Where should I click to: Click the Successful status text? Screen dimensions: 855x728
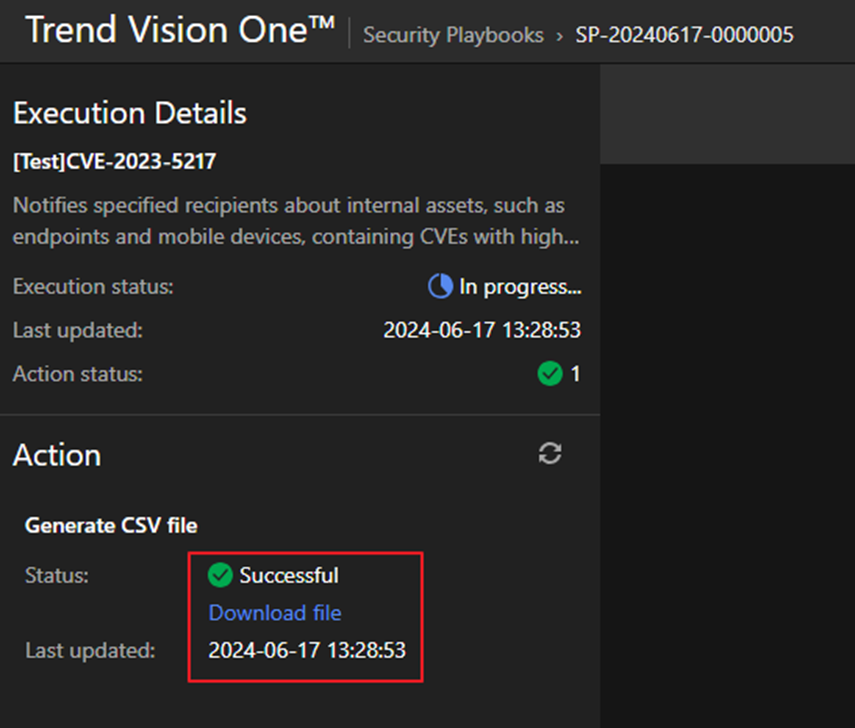click(289, 576)
